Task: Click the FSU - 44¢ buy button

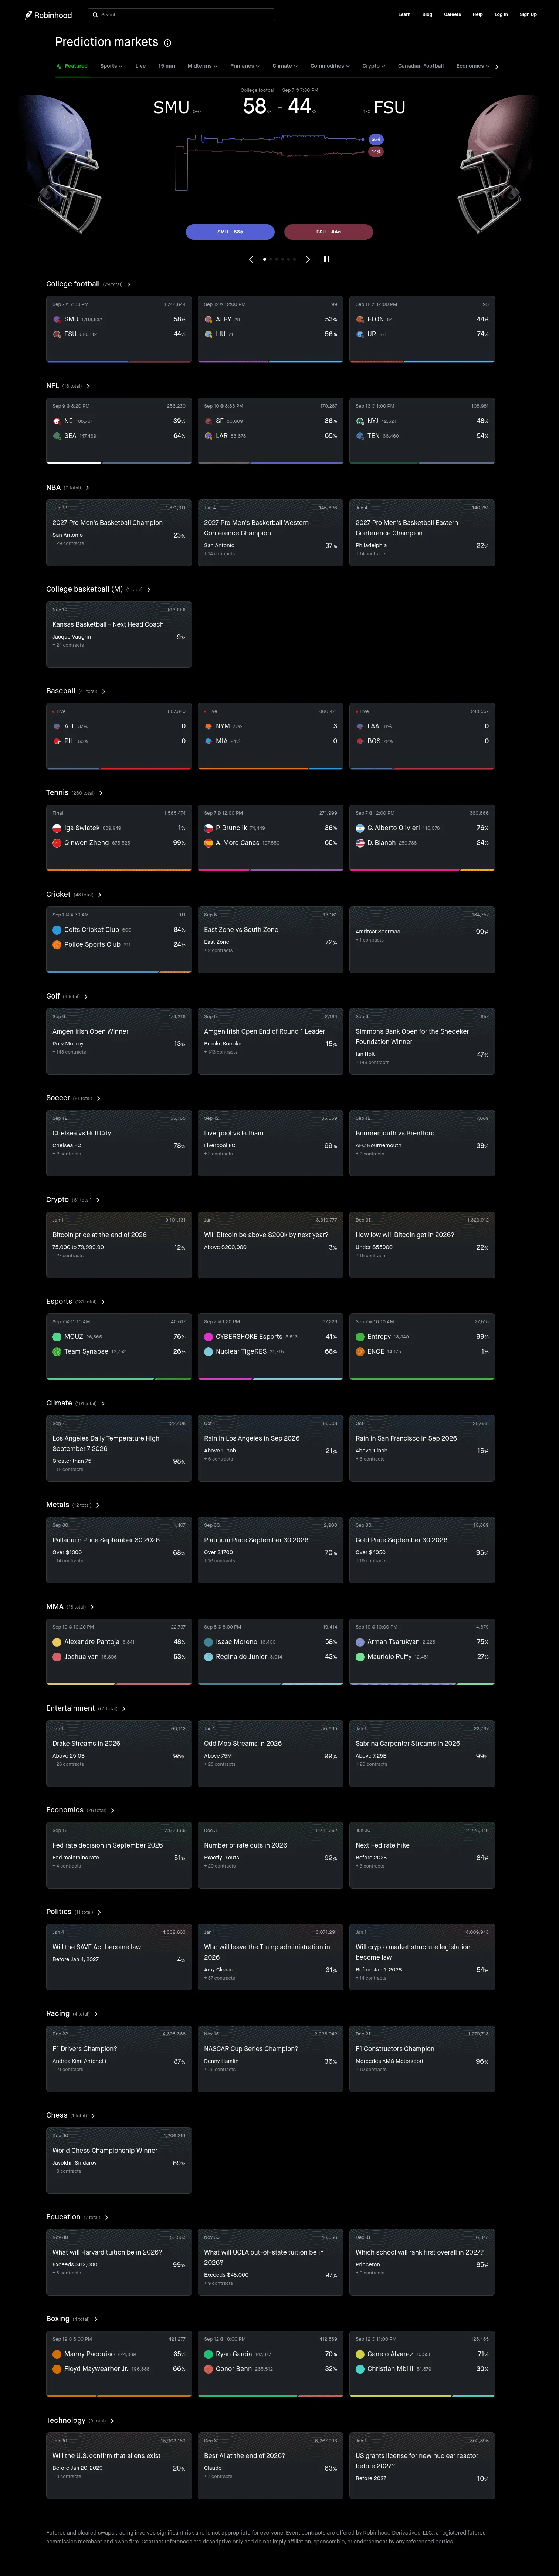Action: pos(328,232)
